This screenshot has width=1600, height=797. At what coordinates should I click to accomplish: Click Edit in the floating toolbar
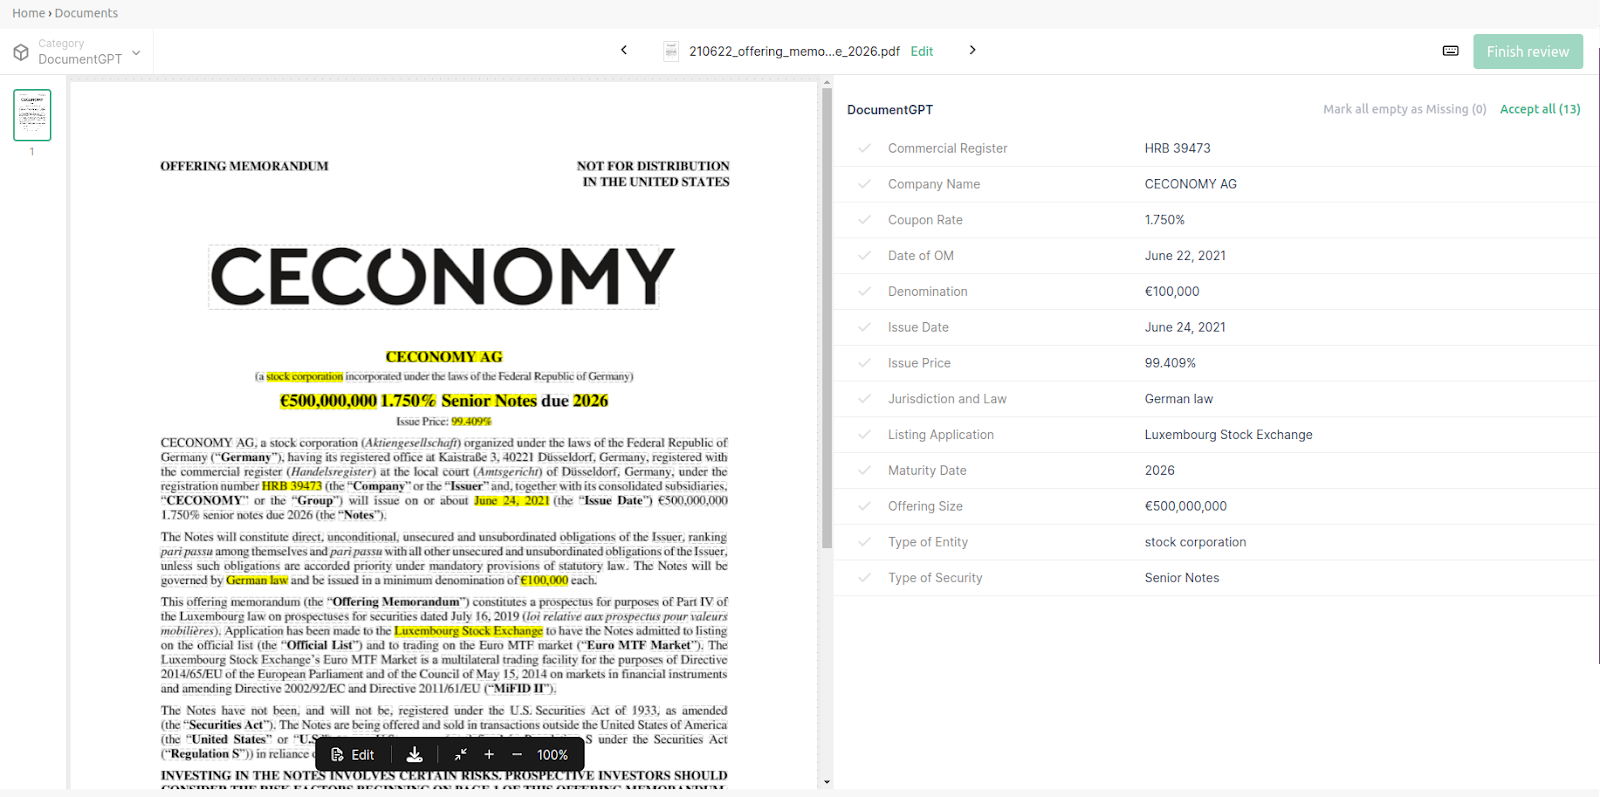click(352, 755)
